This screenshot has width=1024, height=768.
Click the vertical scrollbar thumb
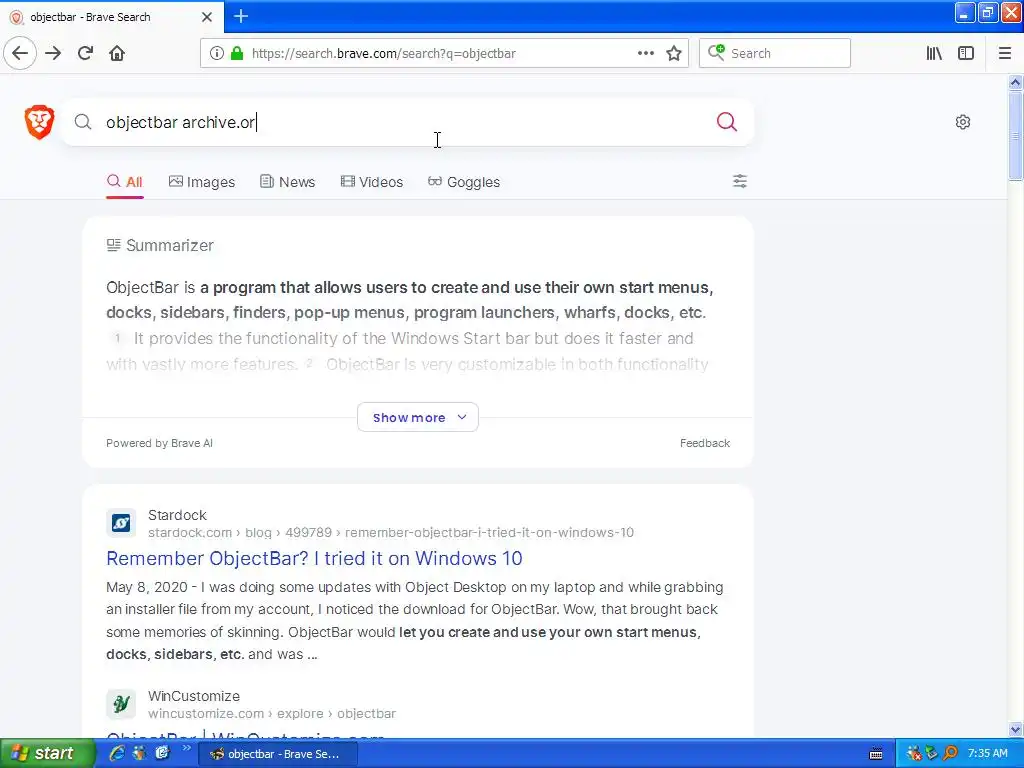(1015, 135)
